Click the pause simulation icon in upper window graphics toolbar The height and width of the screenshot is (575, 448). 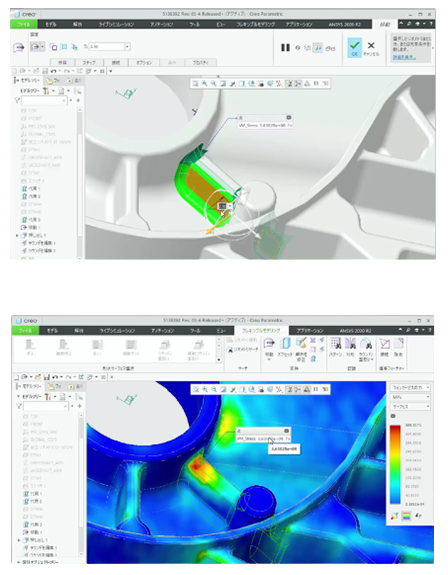tap(316, 84)
